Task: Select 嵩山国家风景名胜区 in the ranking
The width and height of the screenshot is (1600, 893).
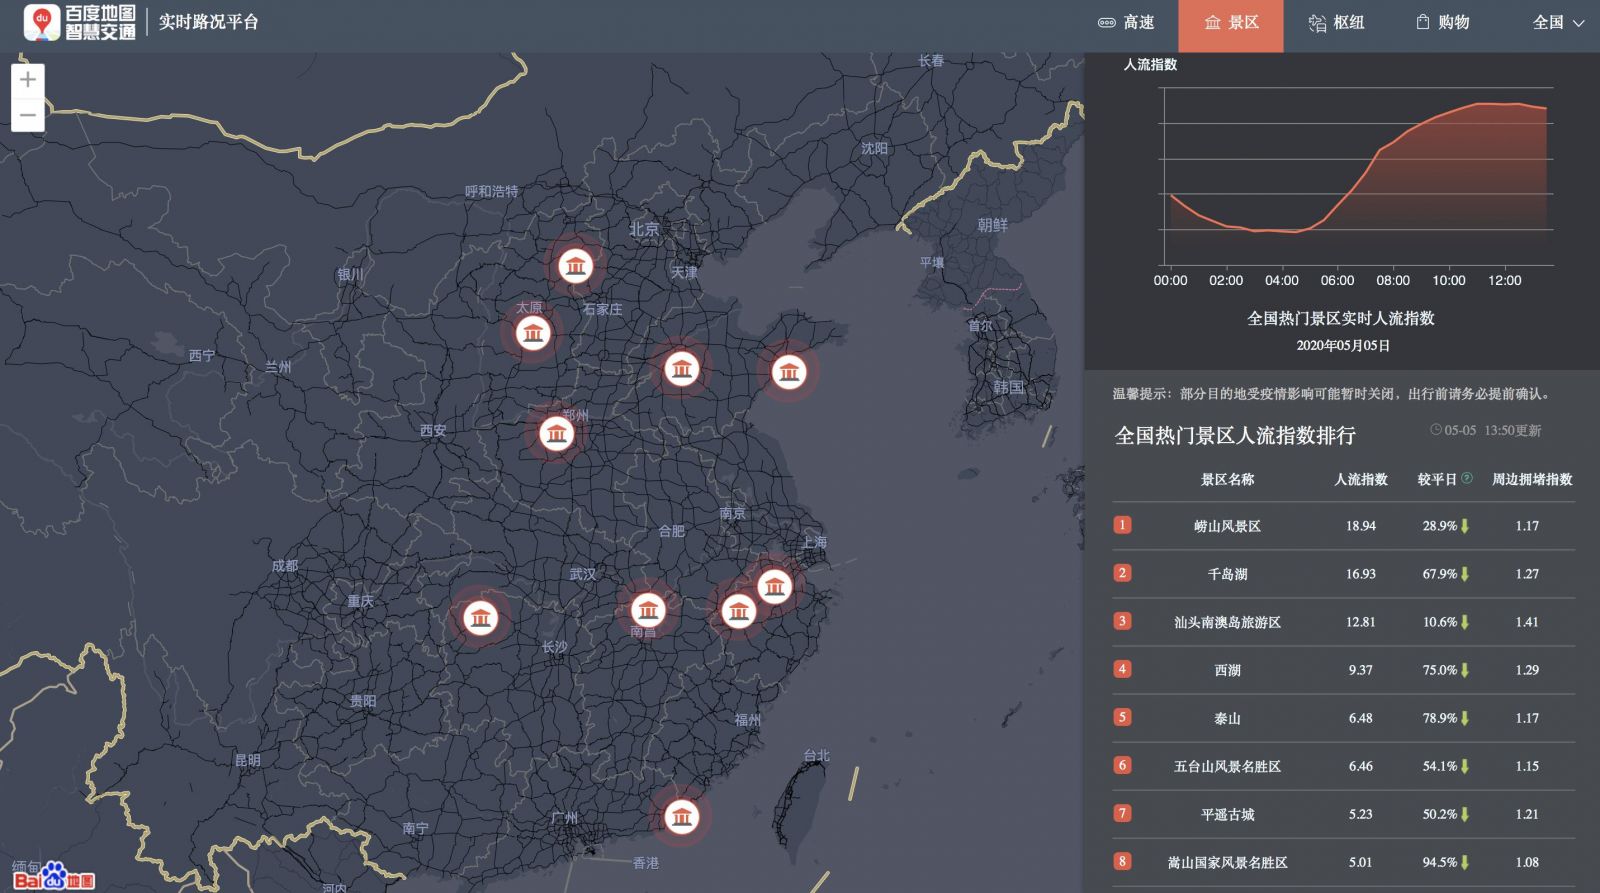Action: (1343, 861)
